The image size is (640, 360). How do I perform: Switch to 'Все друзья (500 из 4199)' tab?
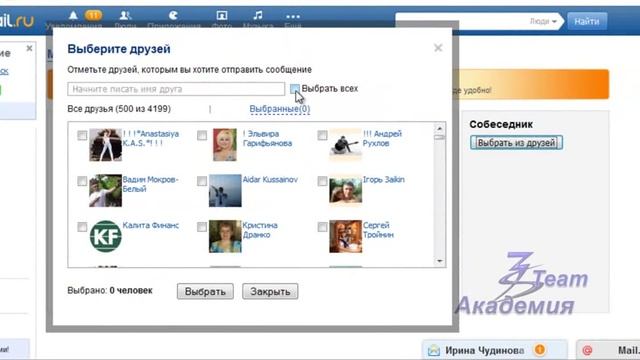click(x=119, y=109)
